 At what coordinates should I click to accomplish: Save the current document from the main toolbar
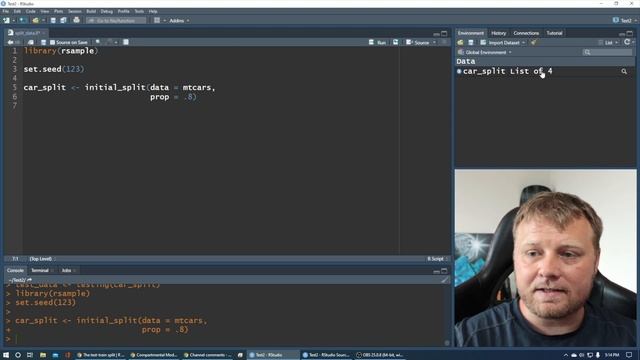[x=53, y=20]
